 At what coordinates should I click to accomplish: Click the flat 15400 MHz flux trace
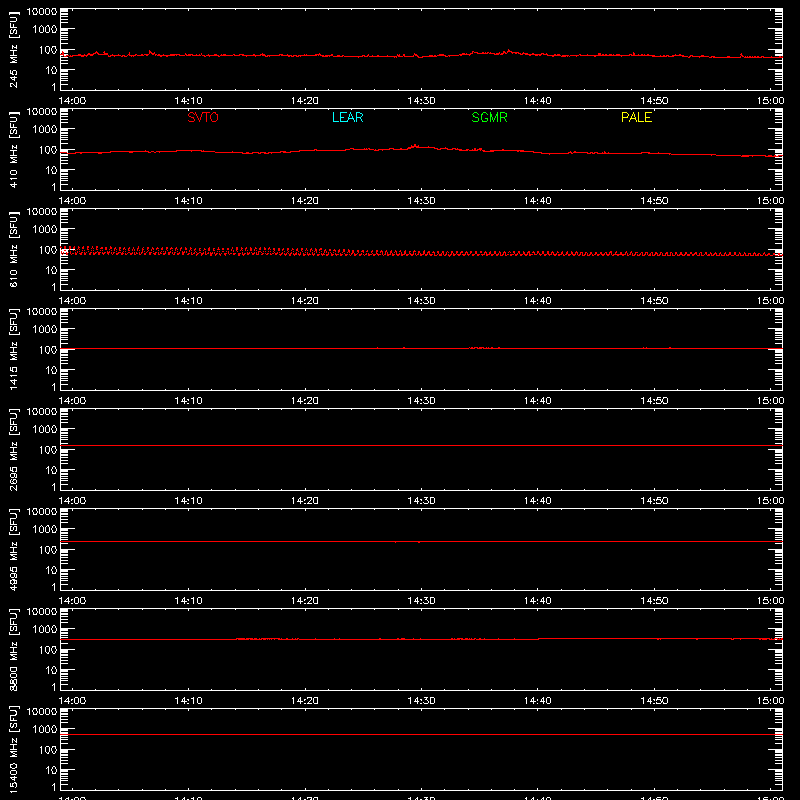pyautogui.click(x=421, y=735)
